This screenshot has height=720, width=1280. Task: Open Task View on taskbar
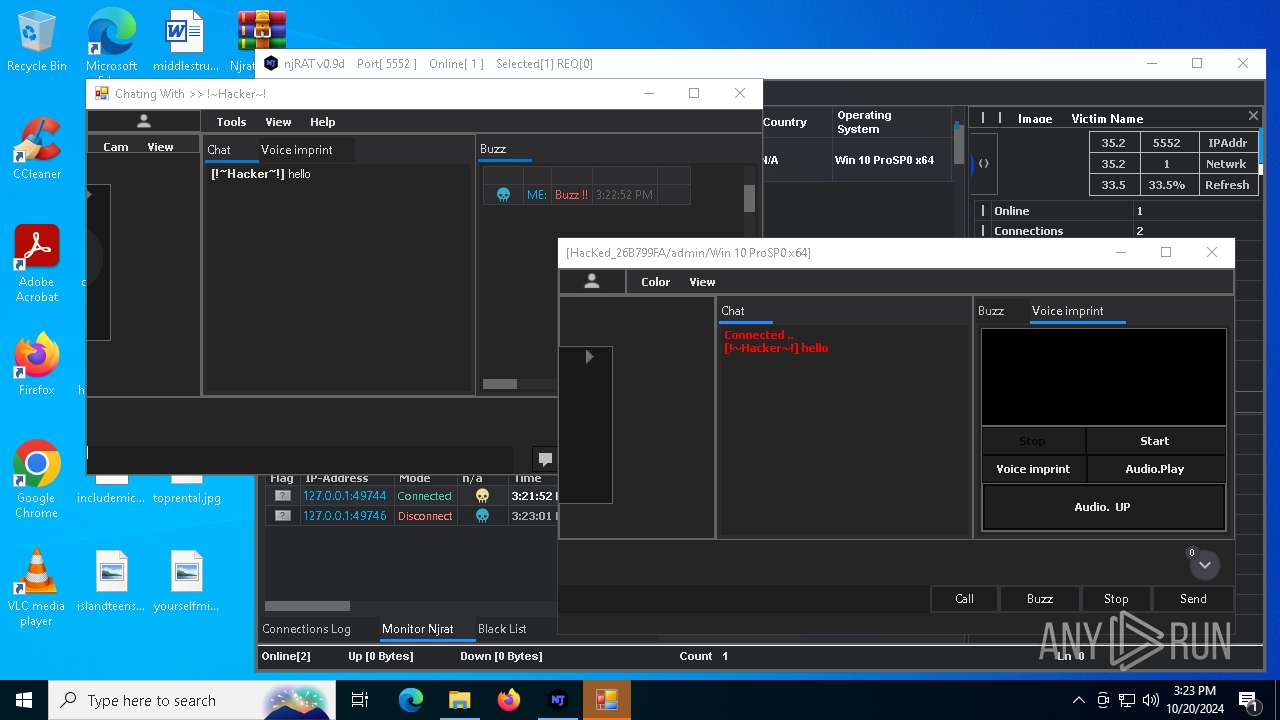coord(360,700)
